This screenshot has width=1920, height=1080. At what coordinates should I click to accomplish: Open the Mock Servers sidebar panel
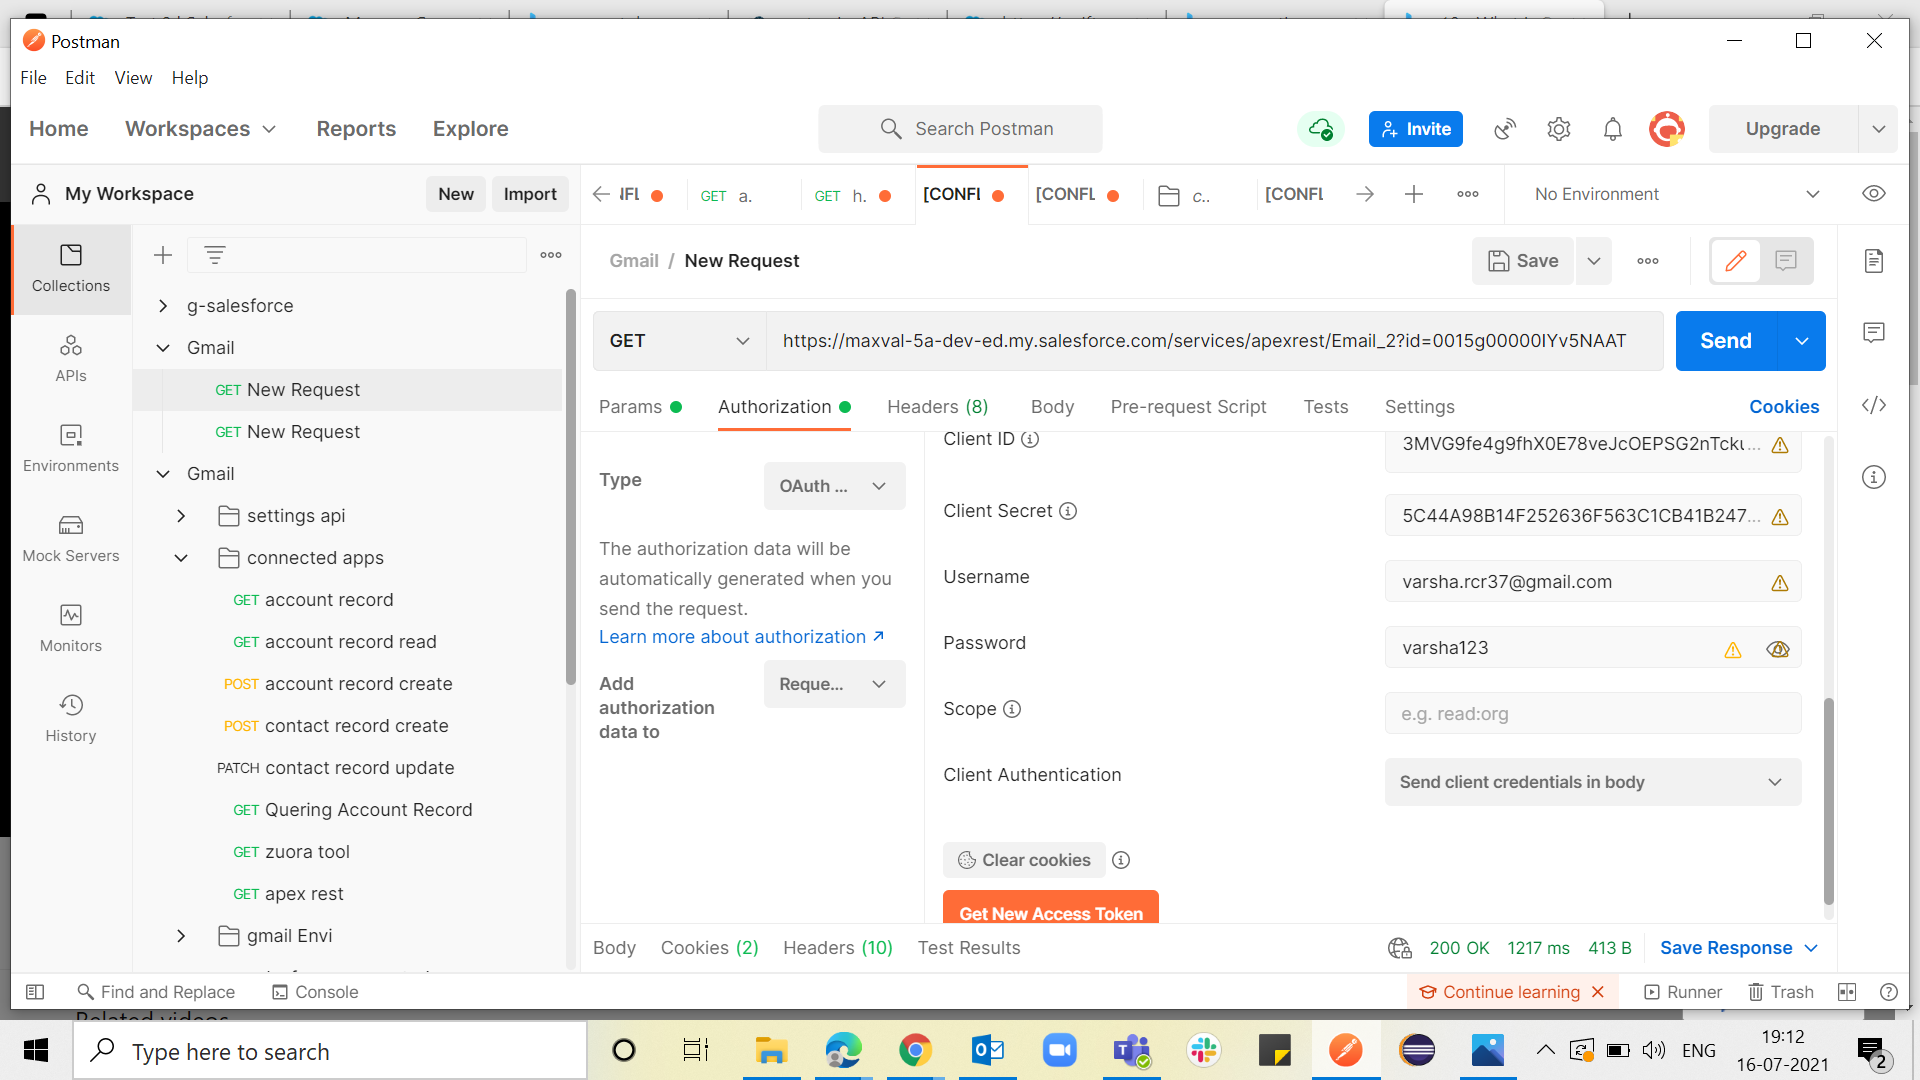(x=70, y=538)
